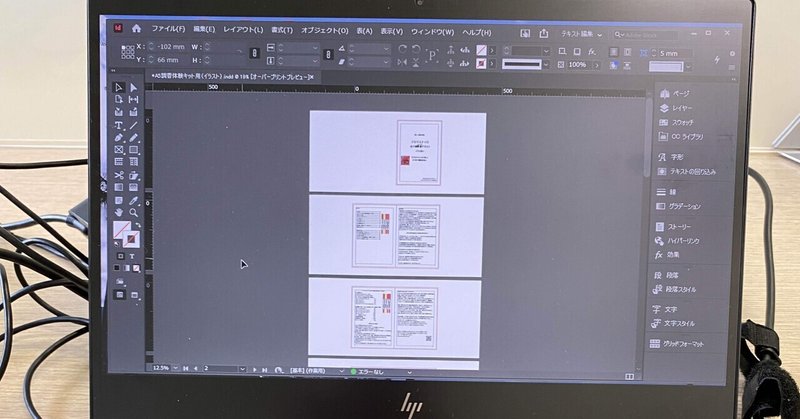This screenshot has height=419, width=800.
Task: Open the ファイル(F) menu
Action: point(168,29)
